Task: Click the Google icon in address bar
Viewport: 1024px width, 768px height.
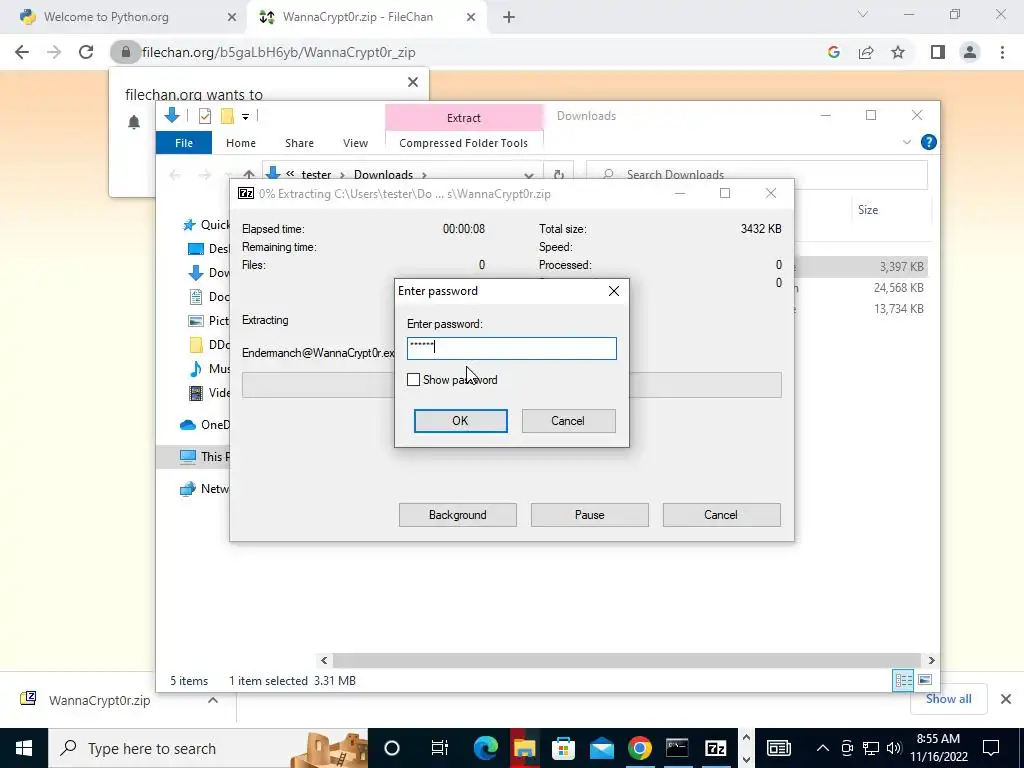Action: (833, 52)
